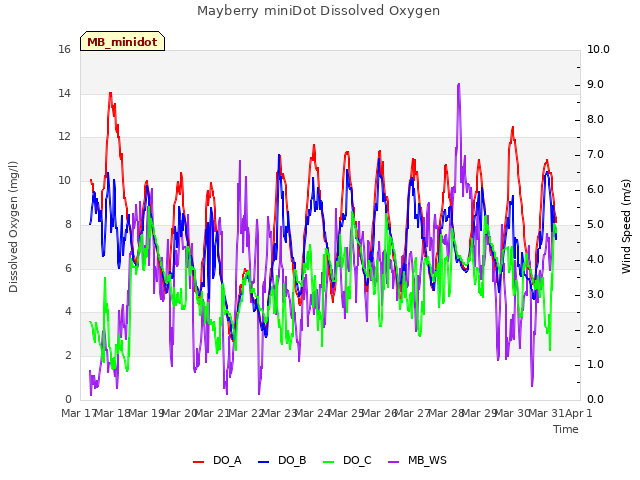Screen dimensions: 640x480
Task: Click the Time axis label
Action: pos(566,429)
